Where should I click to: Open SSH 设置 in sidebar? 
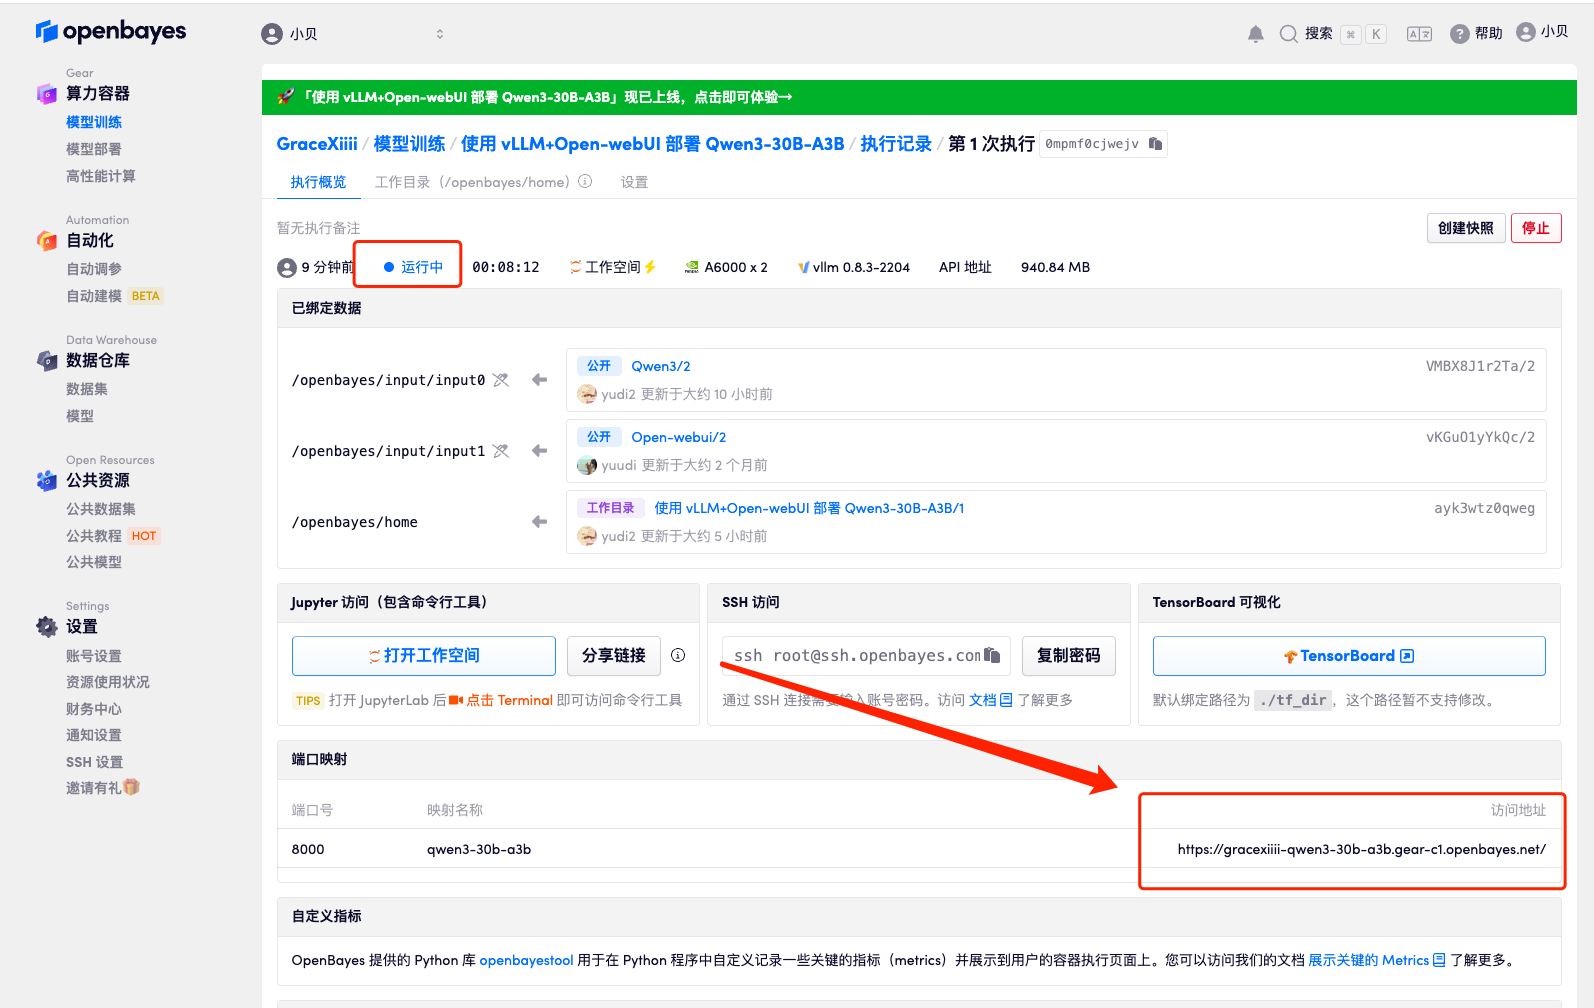pos(95,762)
